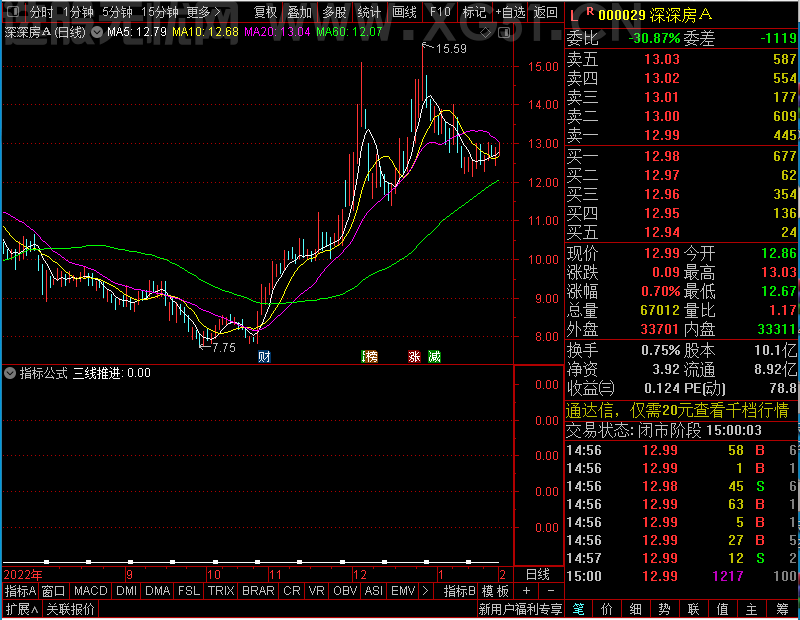
Task: Switch to the 值 value tab
Action: pyautogui.click(x=722, y=609)
